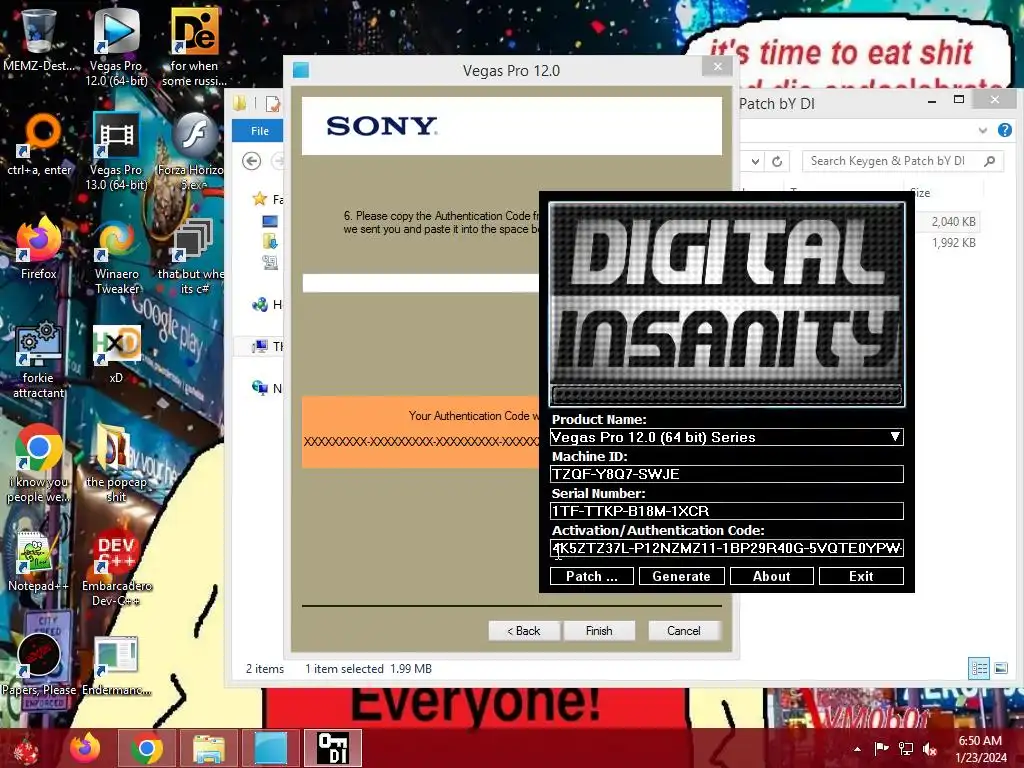Open the Chrome 'i know you people we...' shortcut
The width and height of the screenshot is (1024, 768).
coord(39,464)
